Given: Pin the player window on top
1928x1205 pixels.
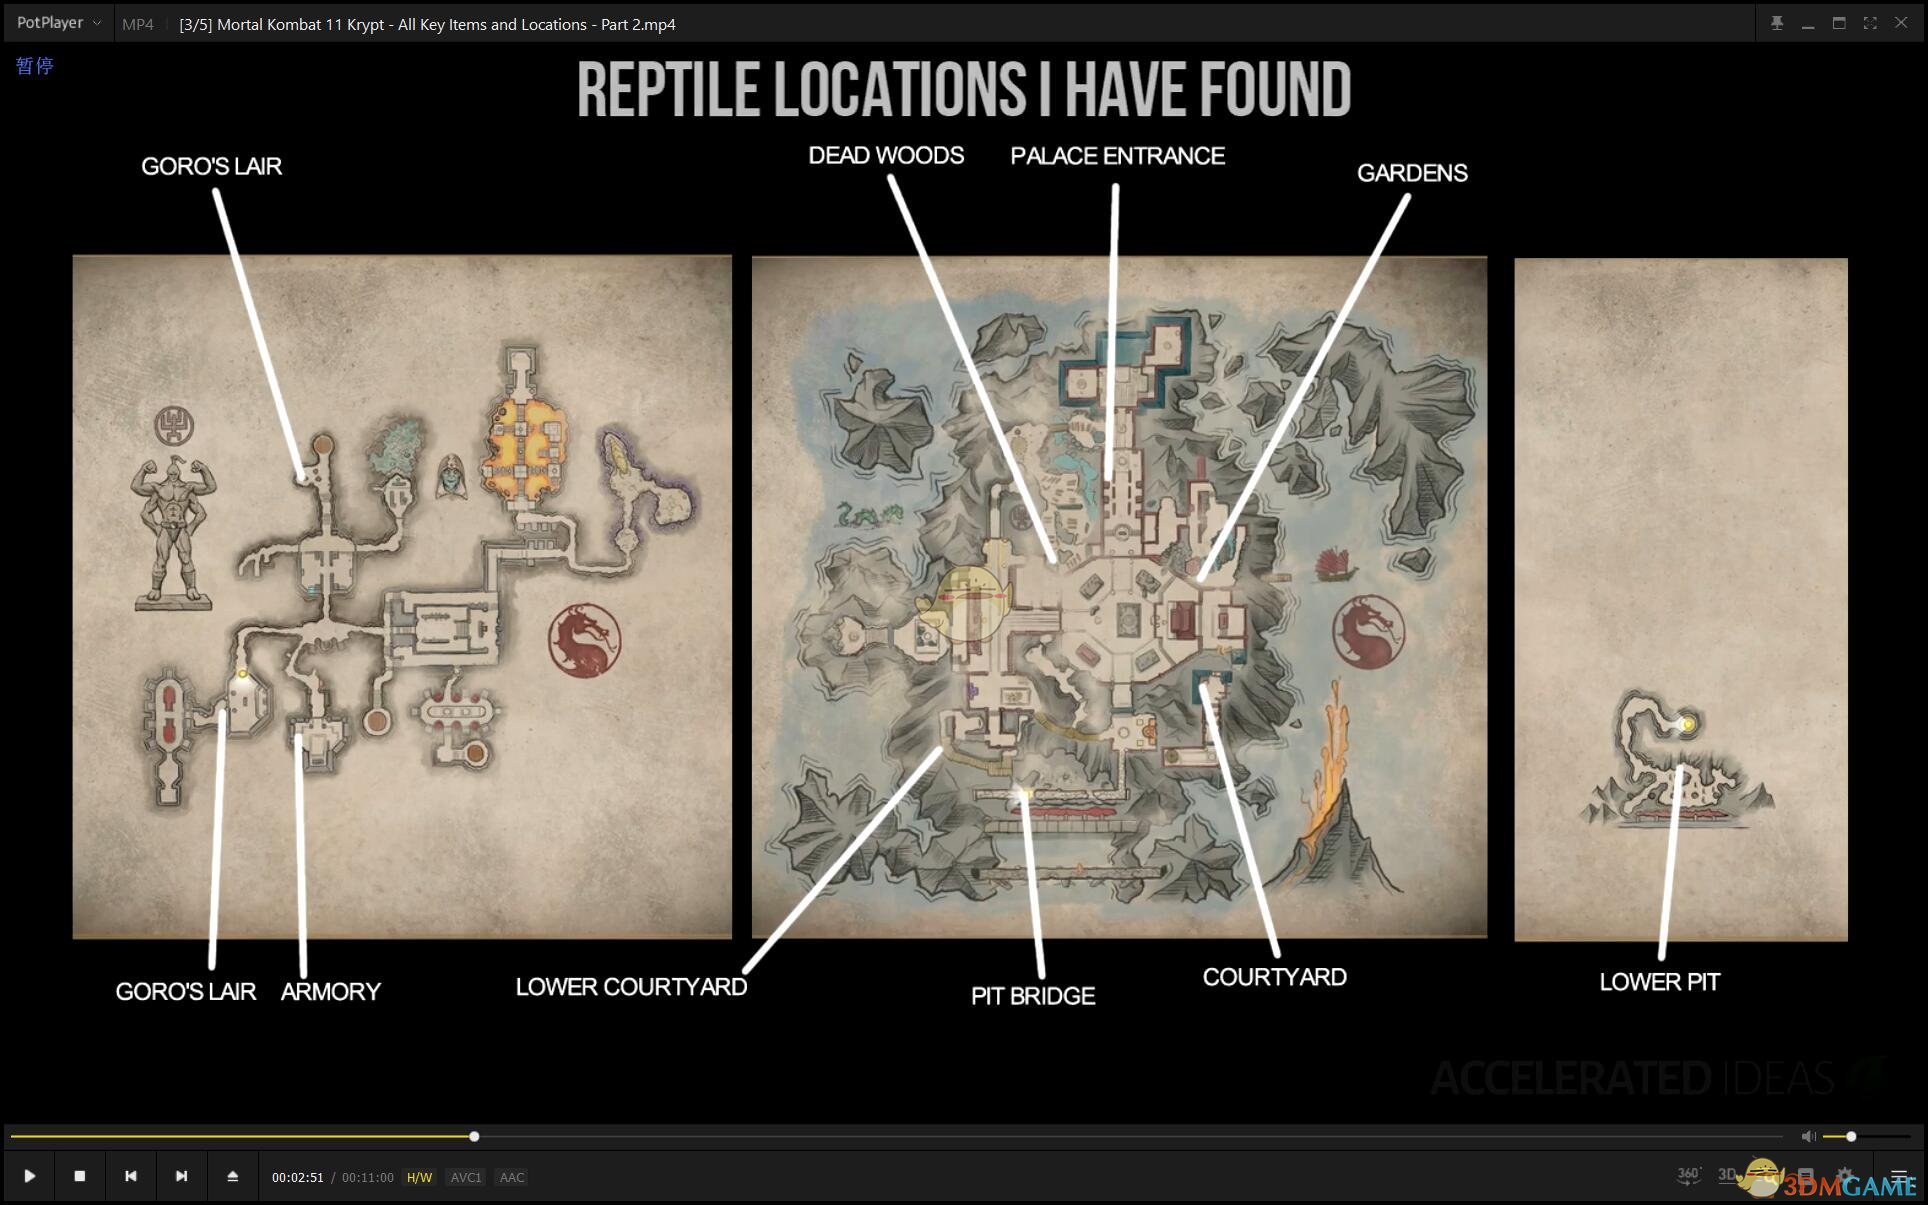Looking at the screenshot, I should coord(1777,23).
